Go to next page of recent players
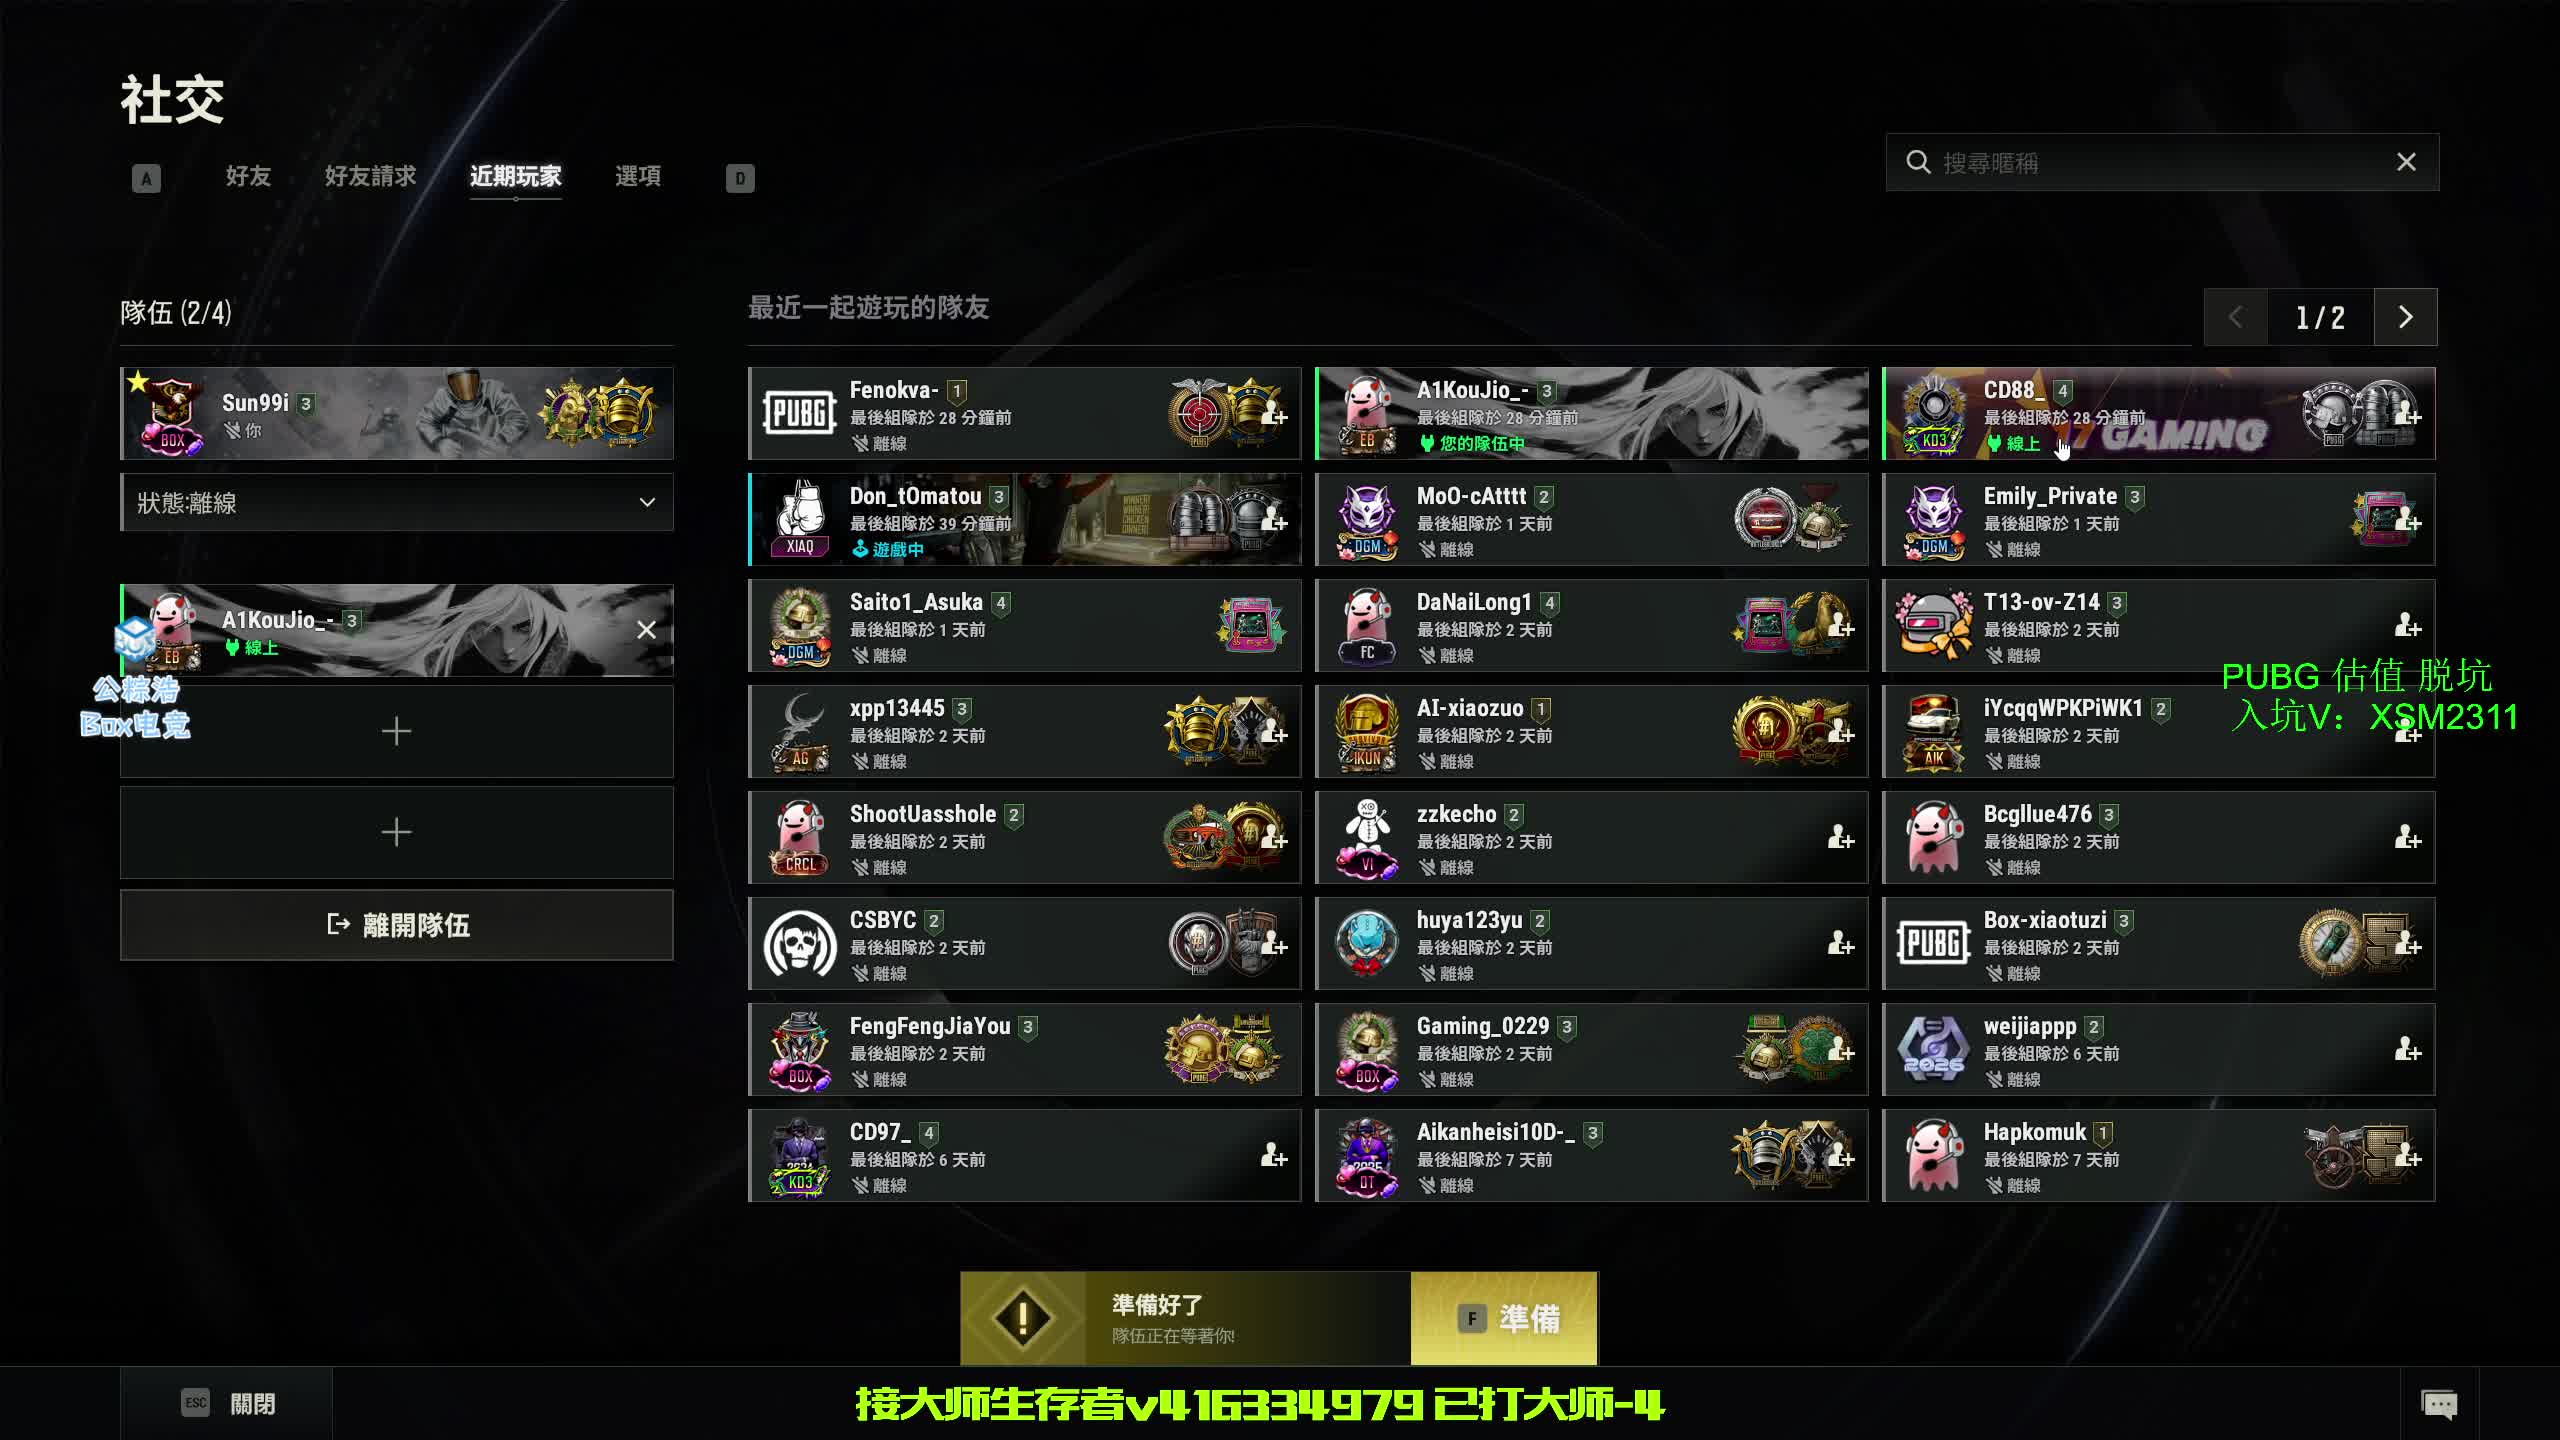 pyautogui.click(x=2405, y=317)
